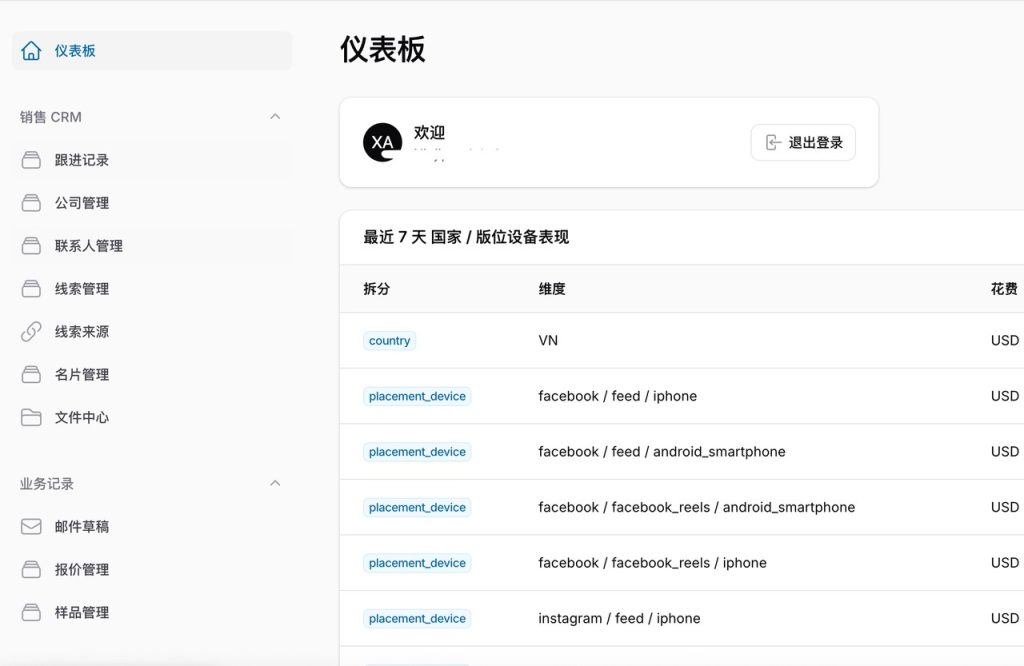
Task: Click the 跟进记录 sidebar icon
Action: [x=31, y=160]
